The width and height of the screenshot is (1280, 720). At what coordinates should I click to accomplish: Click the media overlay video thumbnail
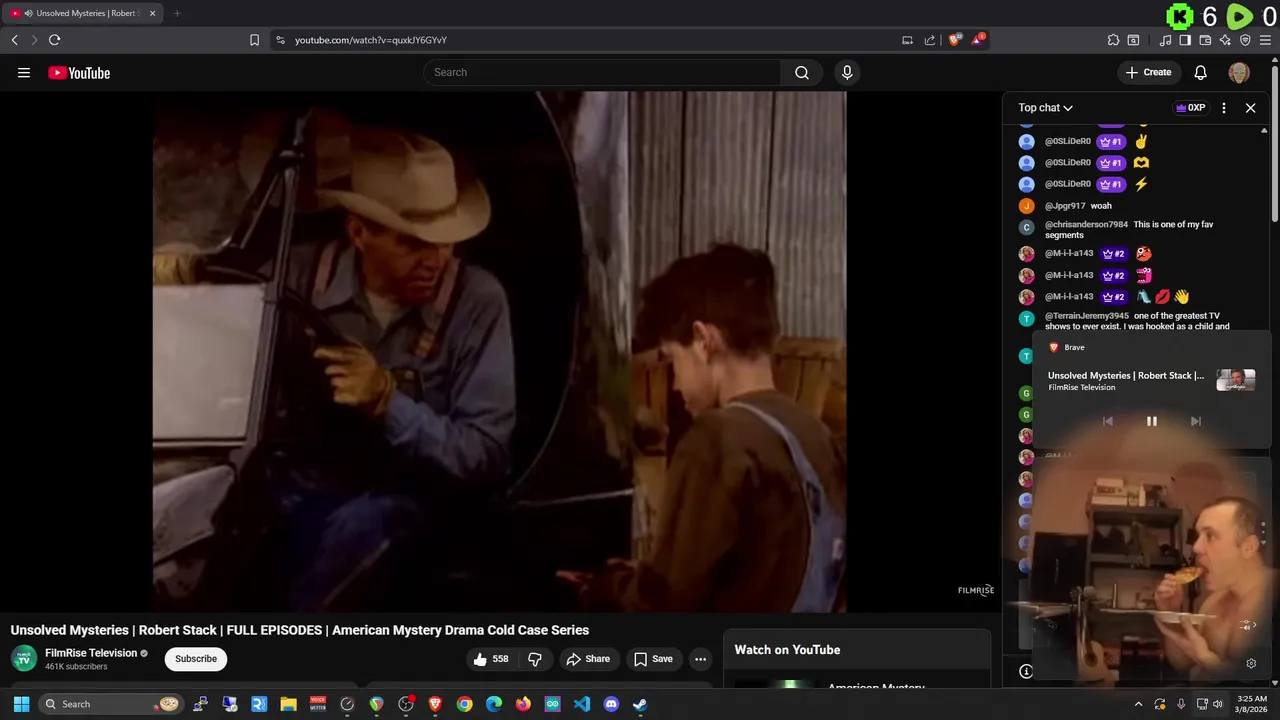pos(1236,380)
